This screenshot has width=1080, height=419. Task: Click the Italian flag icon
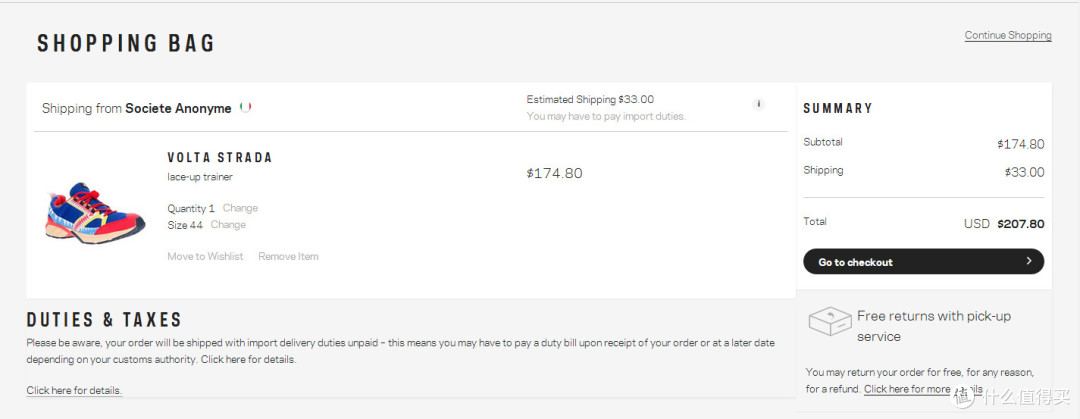(x=245, y=107)
